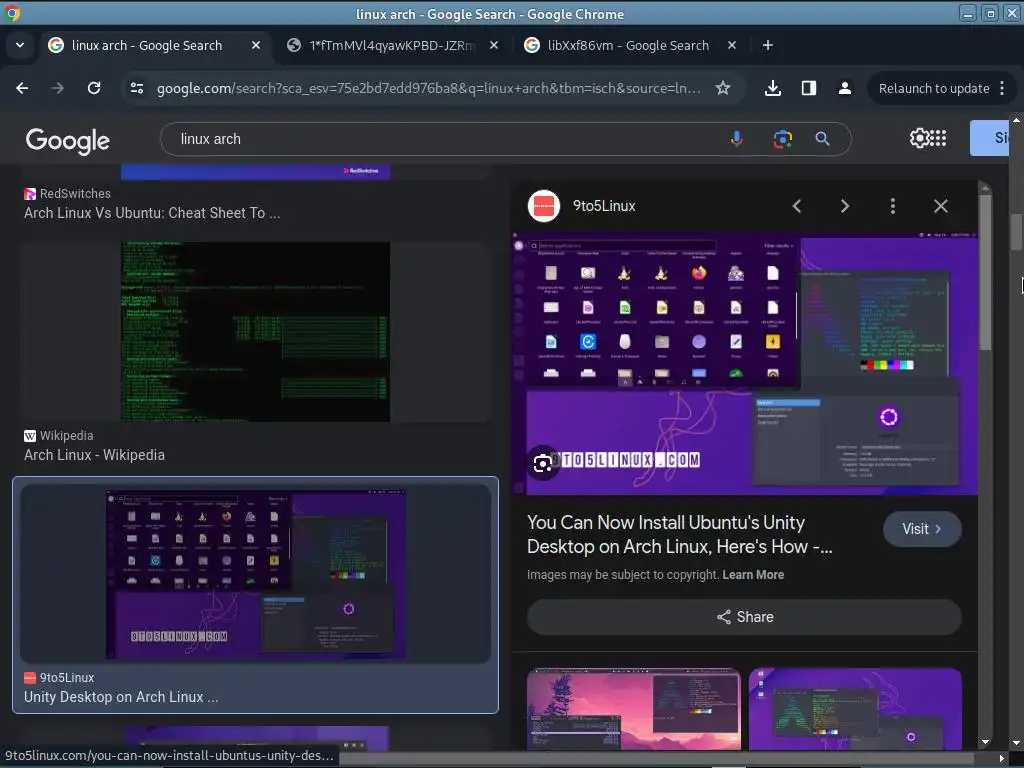Click the 9to5Linux source name in preview header
The height and width of the screenshot is (768, 1024).
pyautogui.click(x=604, y=206)
